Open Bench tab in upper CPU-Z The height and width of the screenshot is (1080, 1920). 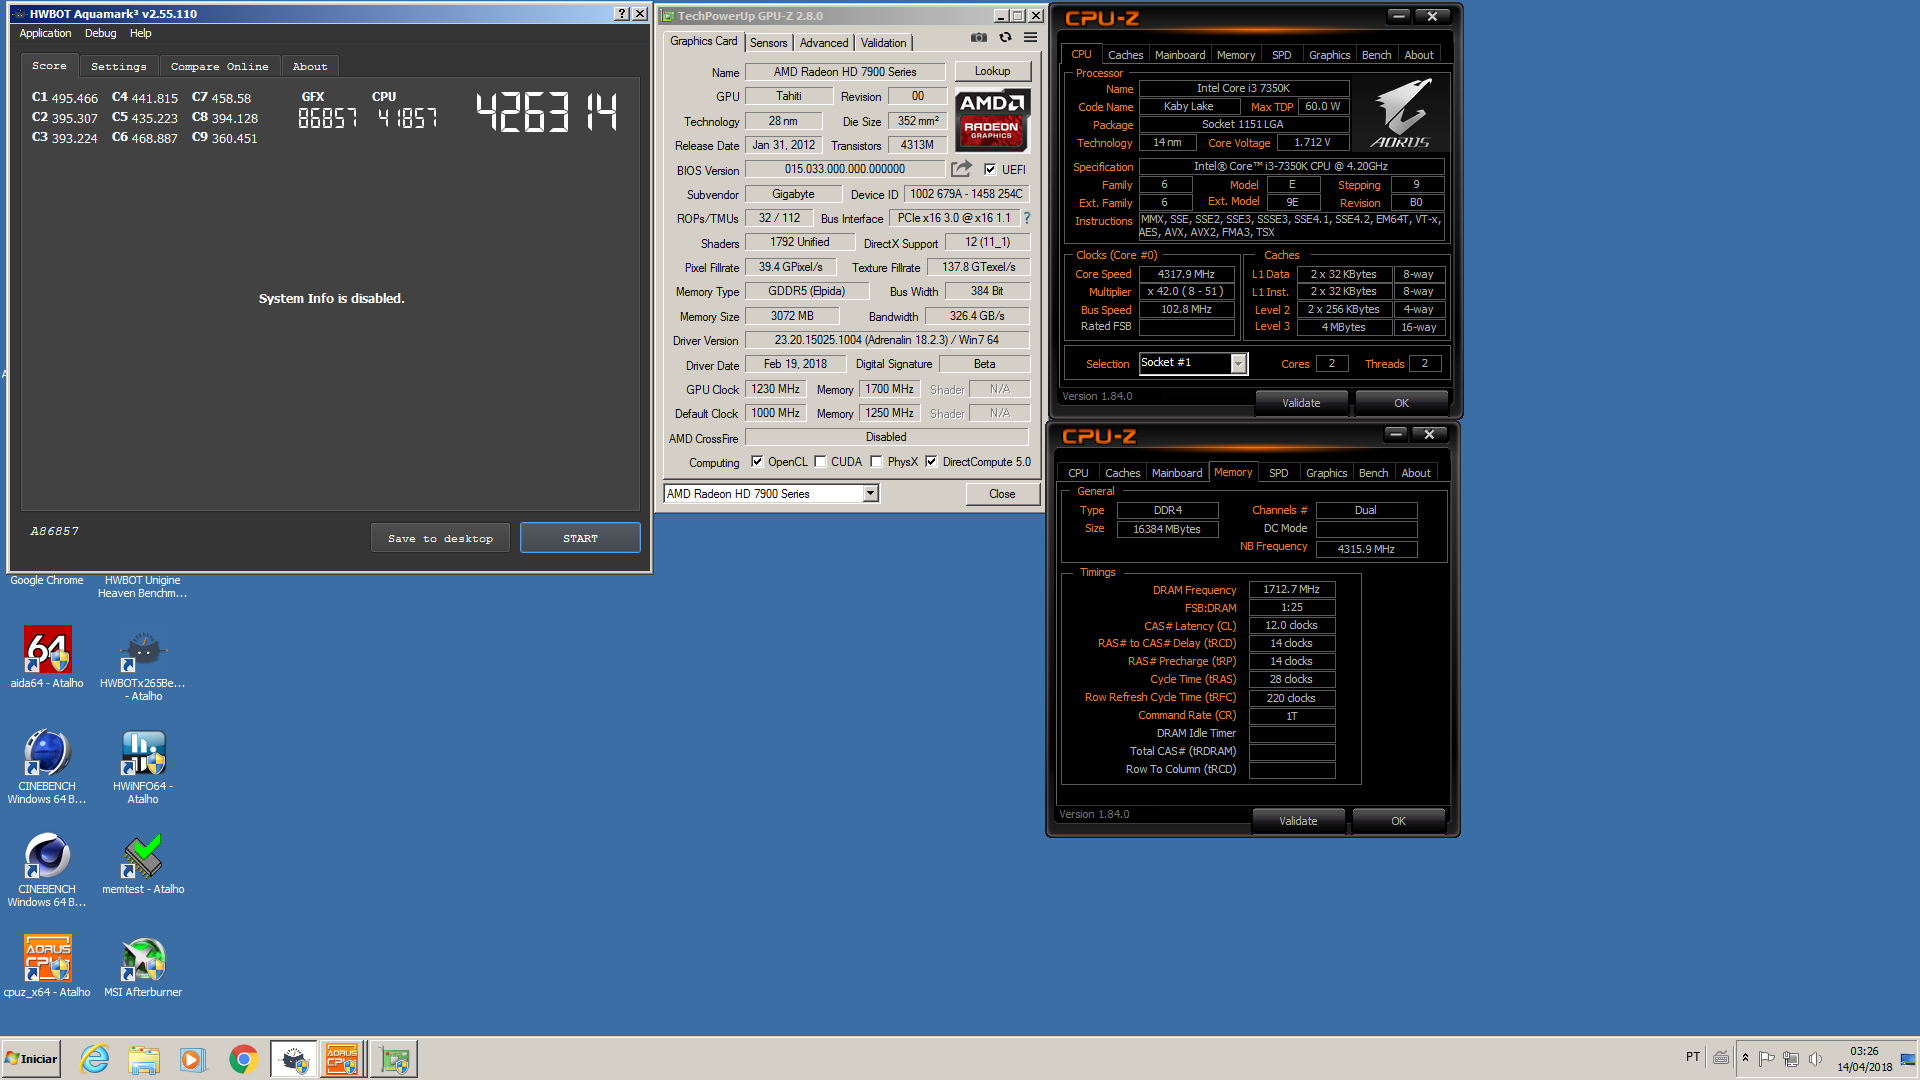tap(1376, 55)
